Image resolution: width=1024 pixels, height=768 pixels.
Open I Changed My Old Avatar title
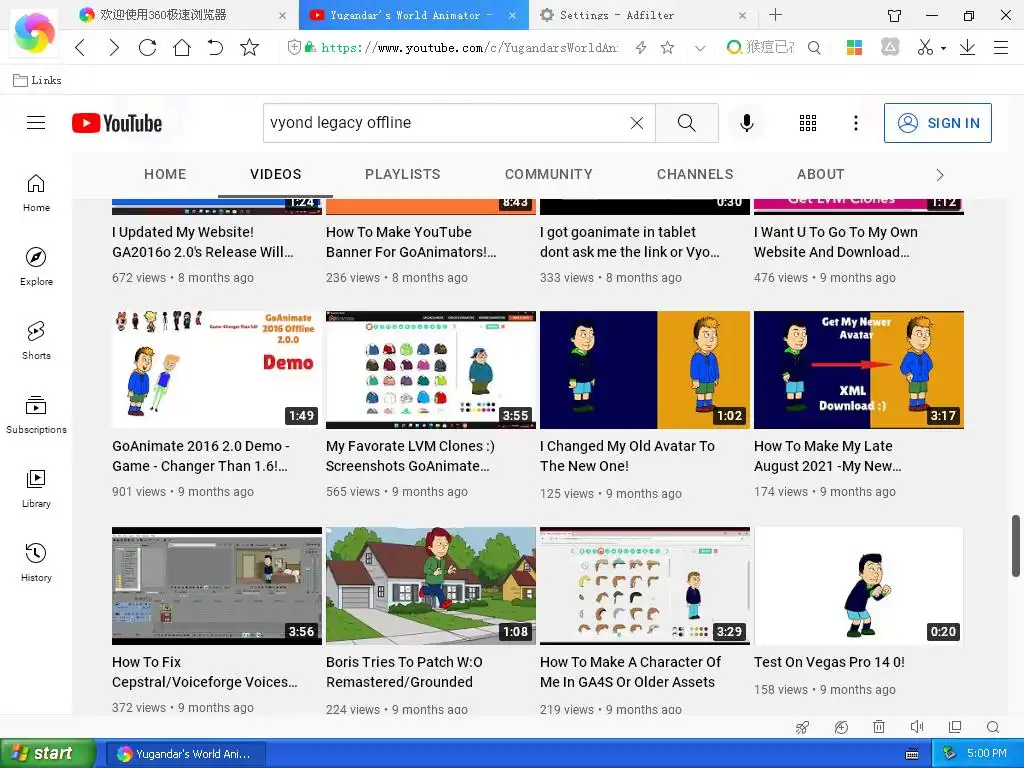[627, 456]
